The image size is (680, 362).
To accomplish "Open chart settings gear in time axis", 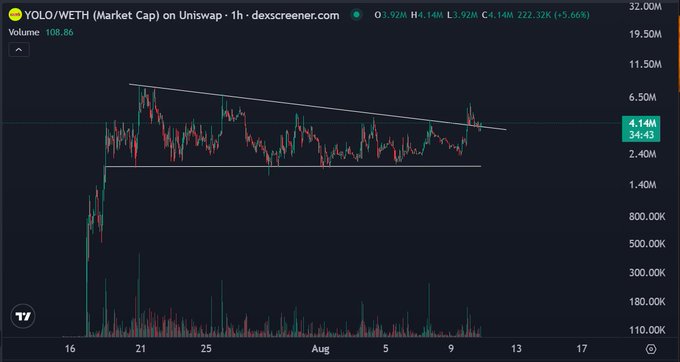I will (651, 349).
